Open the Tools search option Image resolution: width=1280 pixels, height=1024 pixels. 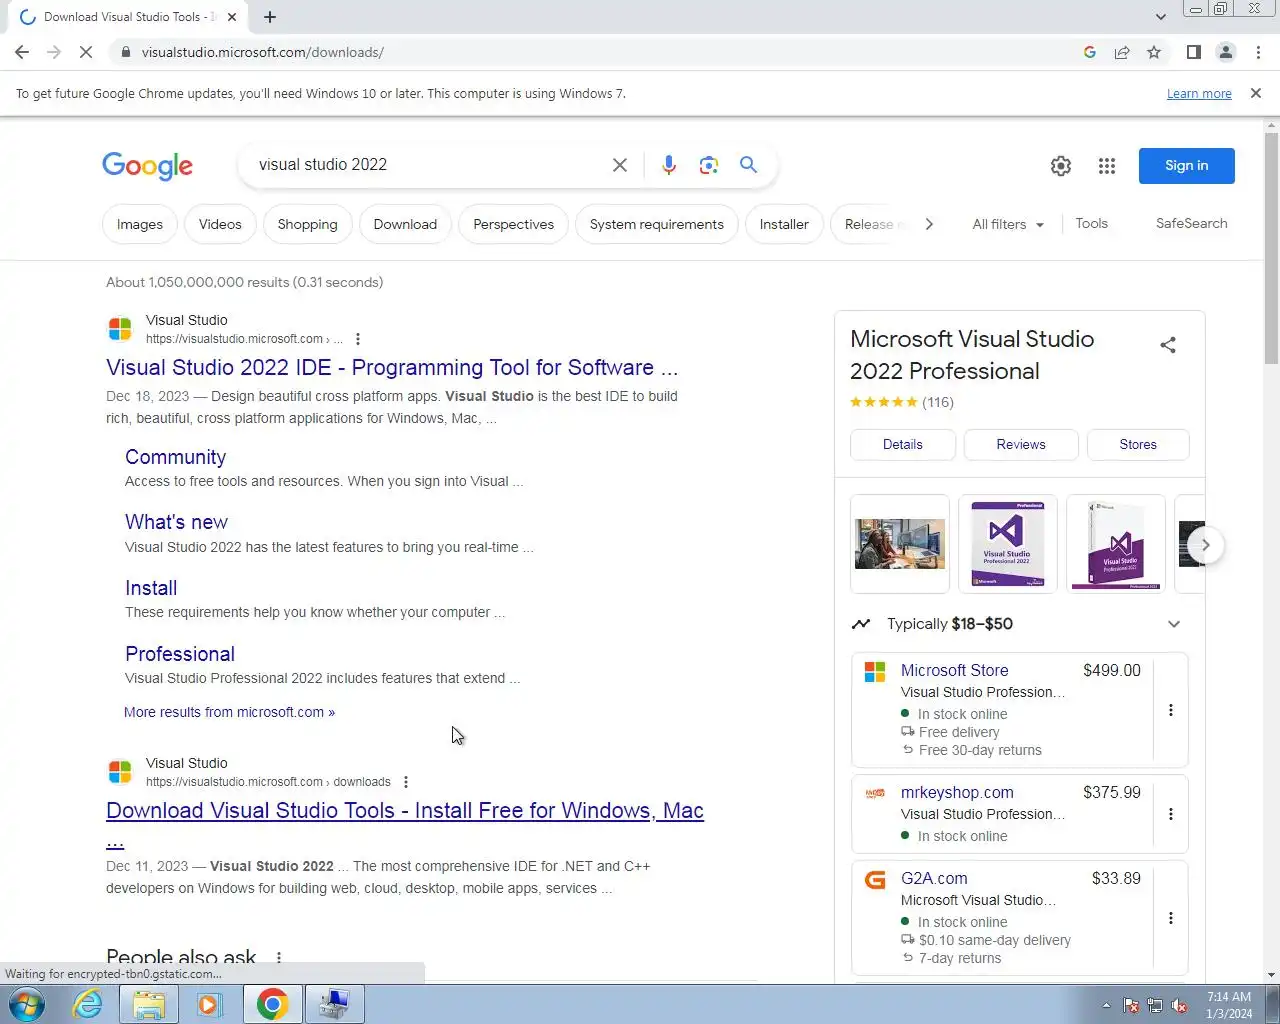[1092, 223]
